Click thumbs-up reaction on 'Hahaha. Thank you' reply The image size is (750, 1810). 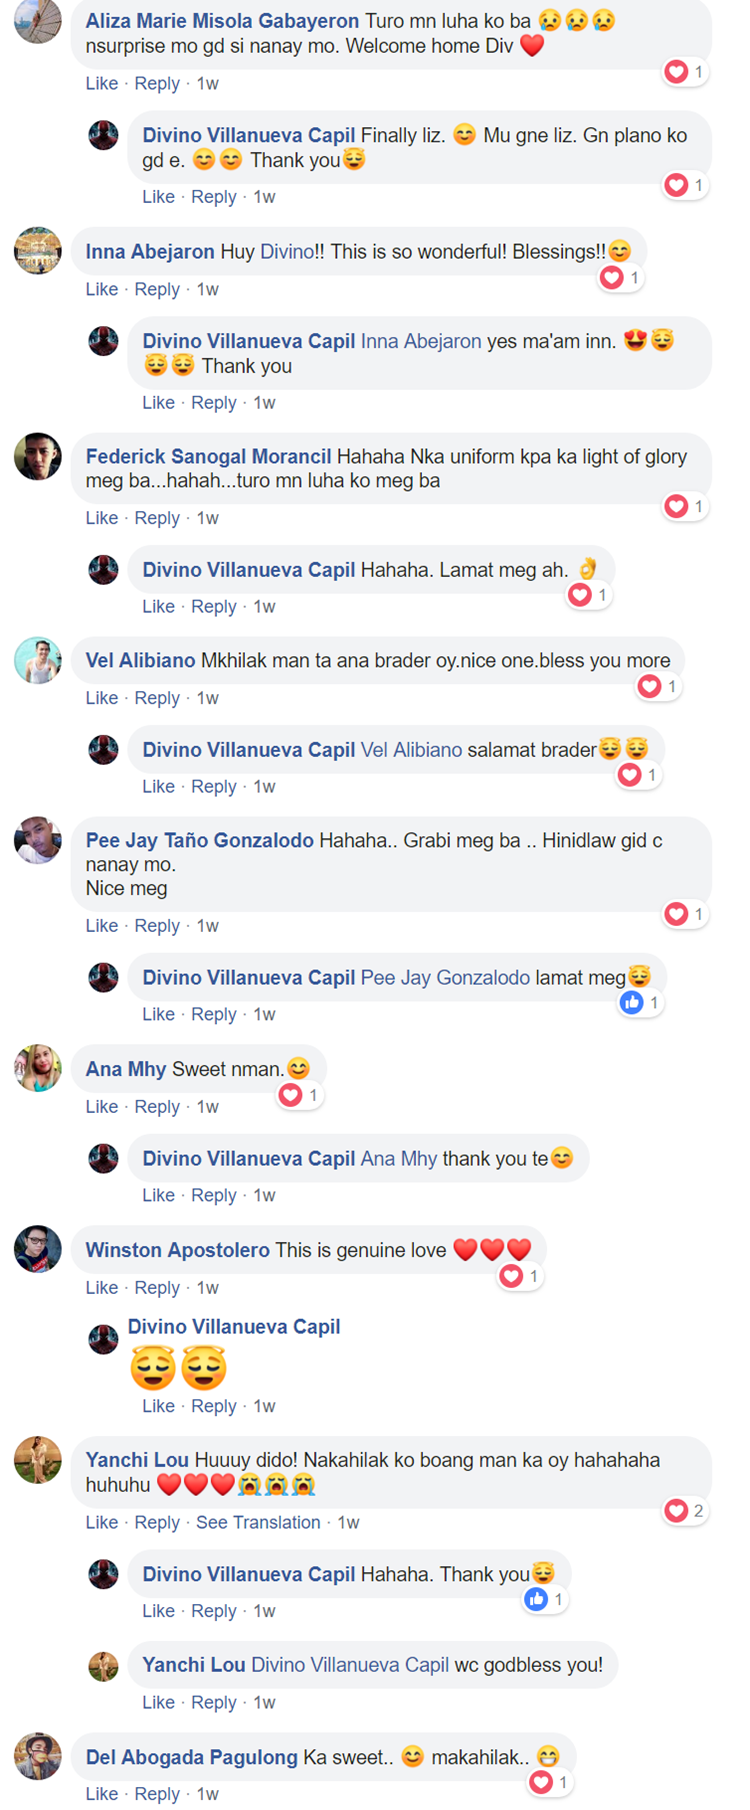tap(545, 1600)
